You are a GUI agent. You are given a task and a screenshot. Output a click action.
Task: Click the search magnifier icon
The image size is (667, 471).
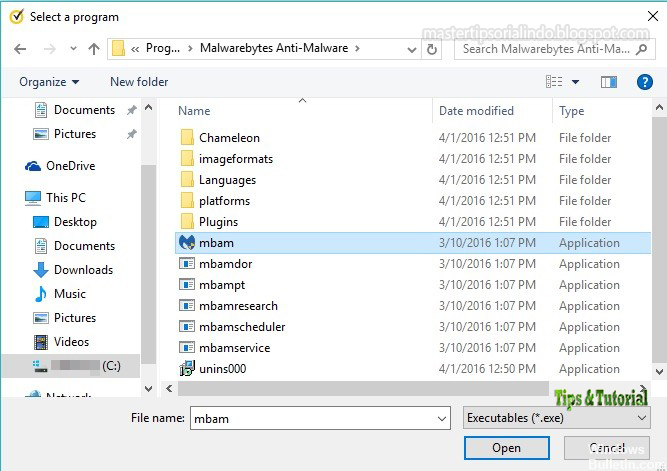641,49
